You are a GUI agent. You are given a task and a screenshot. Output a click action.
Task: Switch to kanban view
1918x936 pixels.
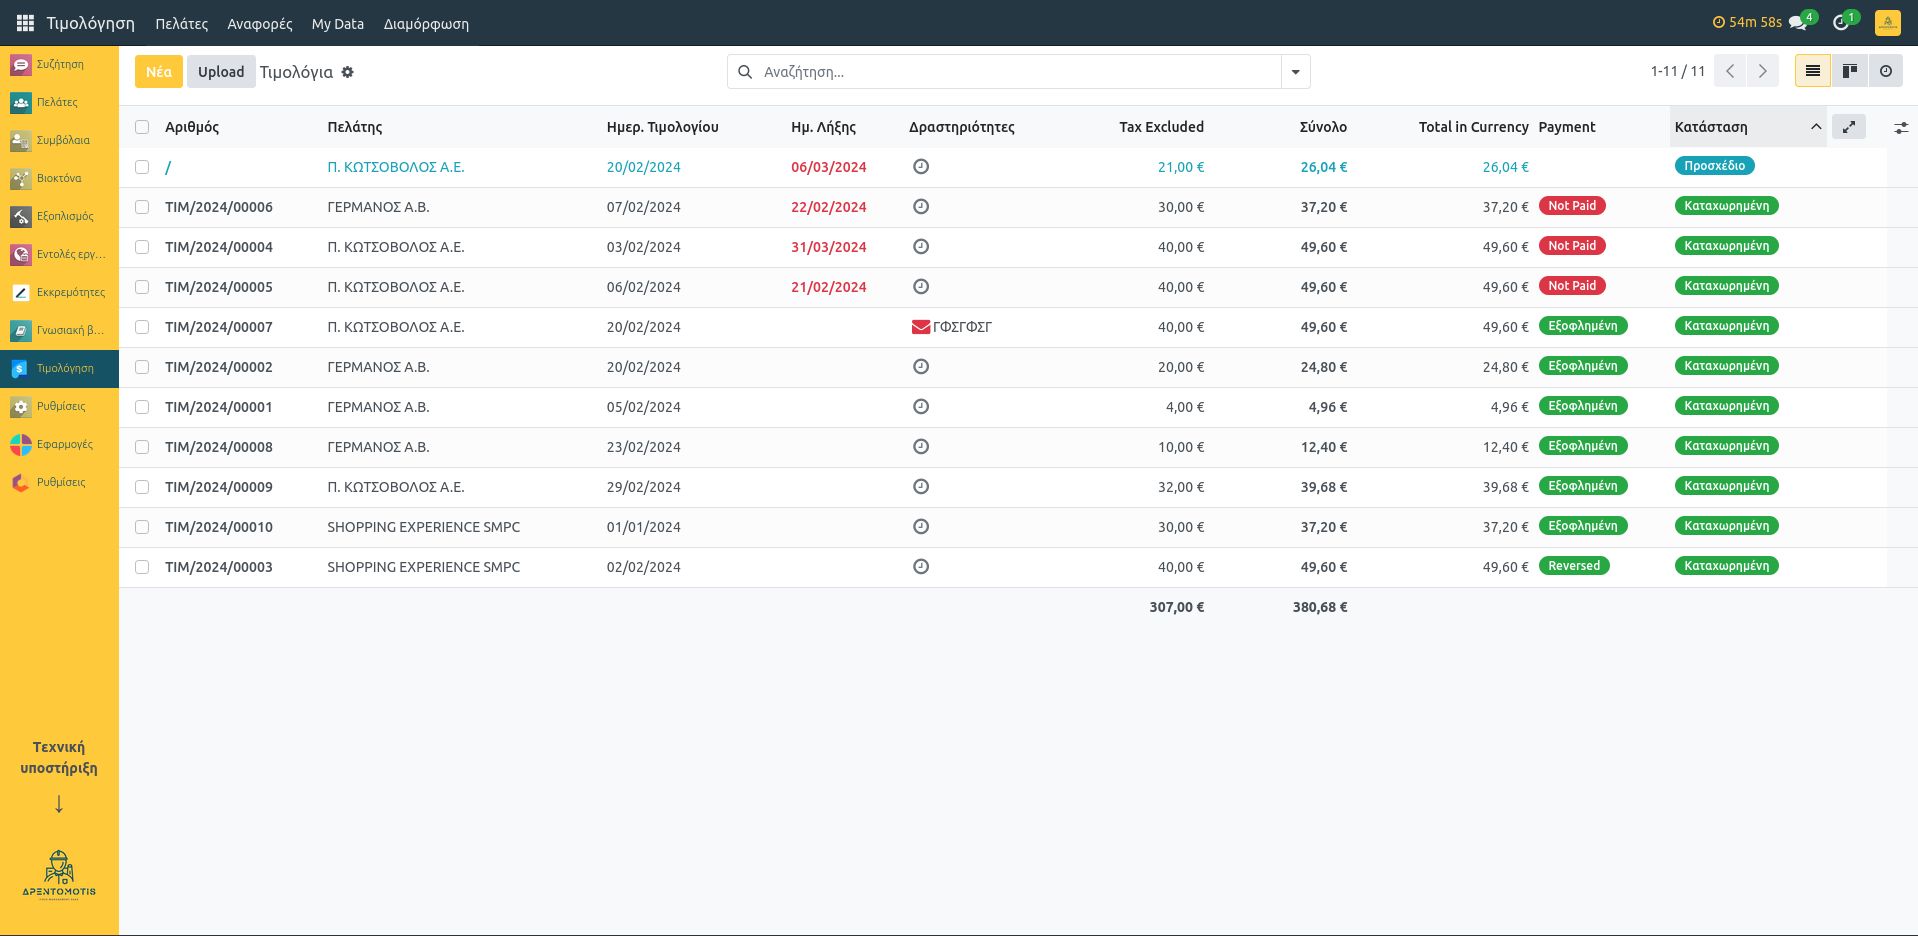tap(1849, 71)
